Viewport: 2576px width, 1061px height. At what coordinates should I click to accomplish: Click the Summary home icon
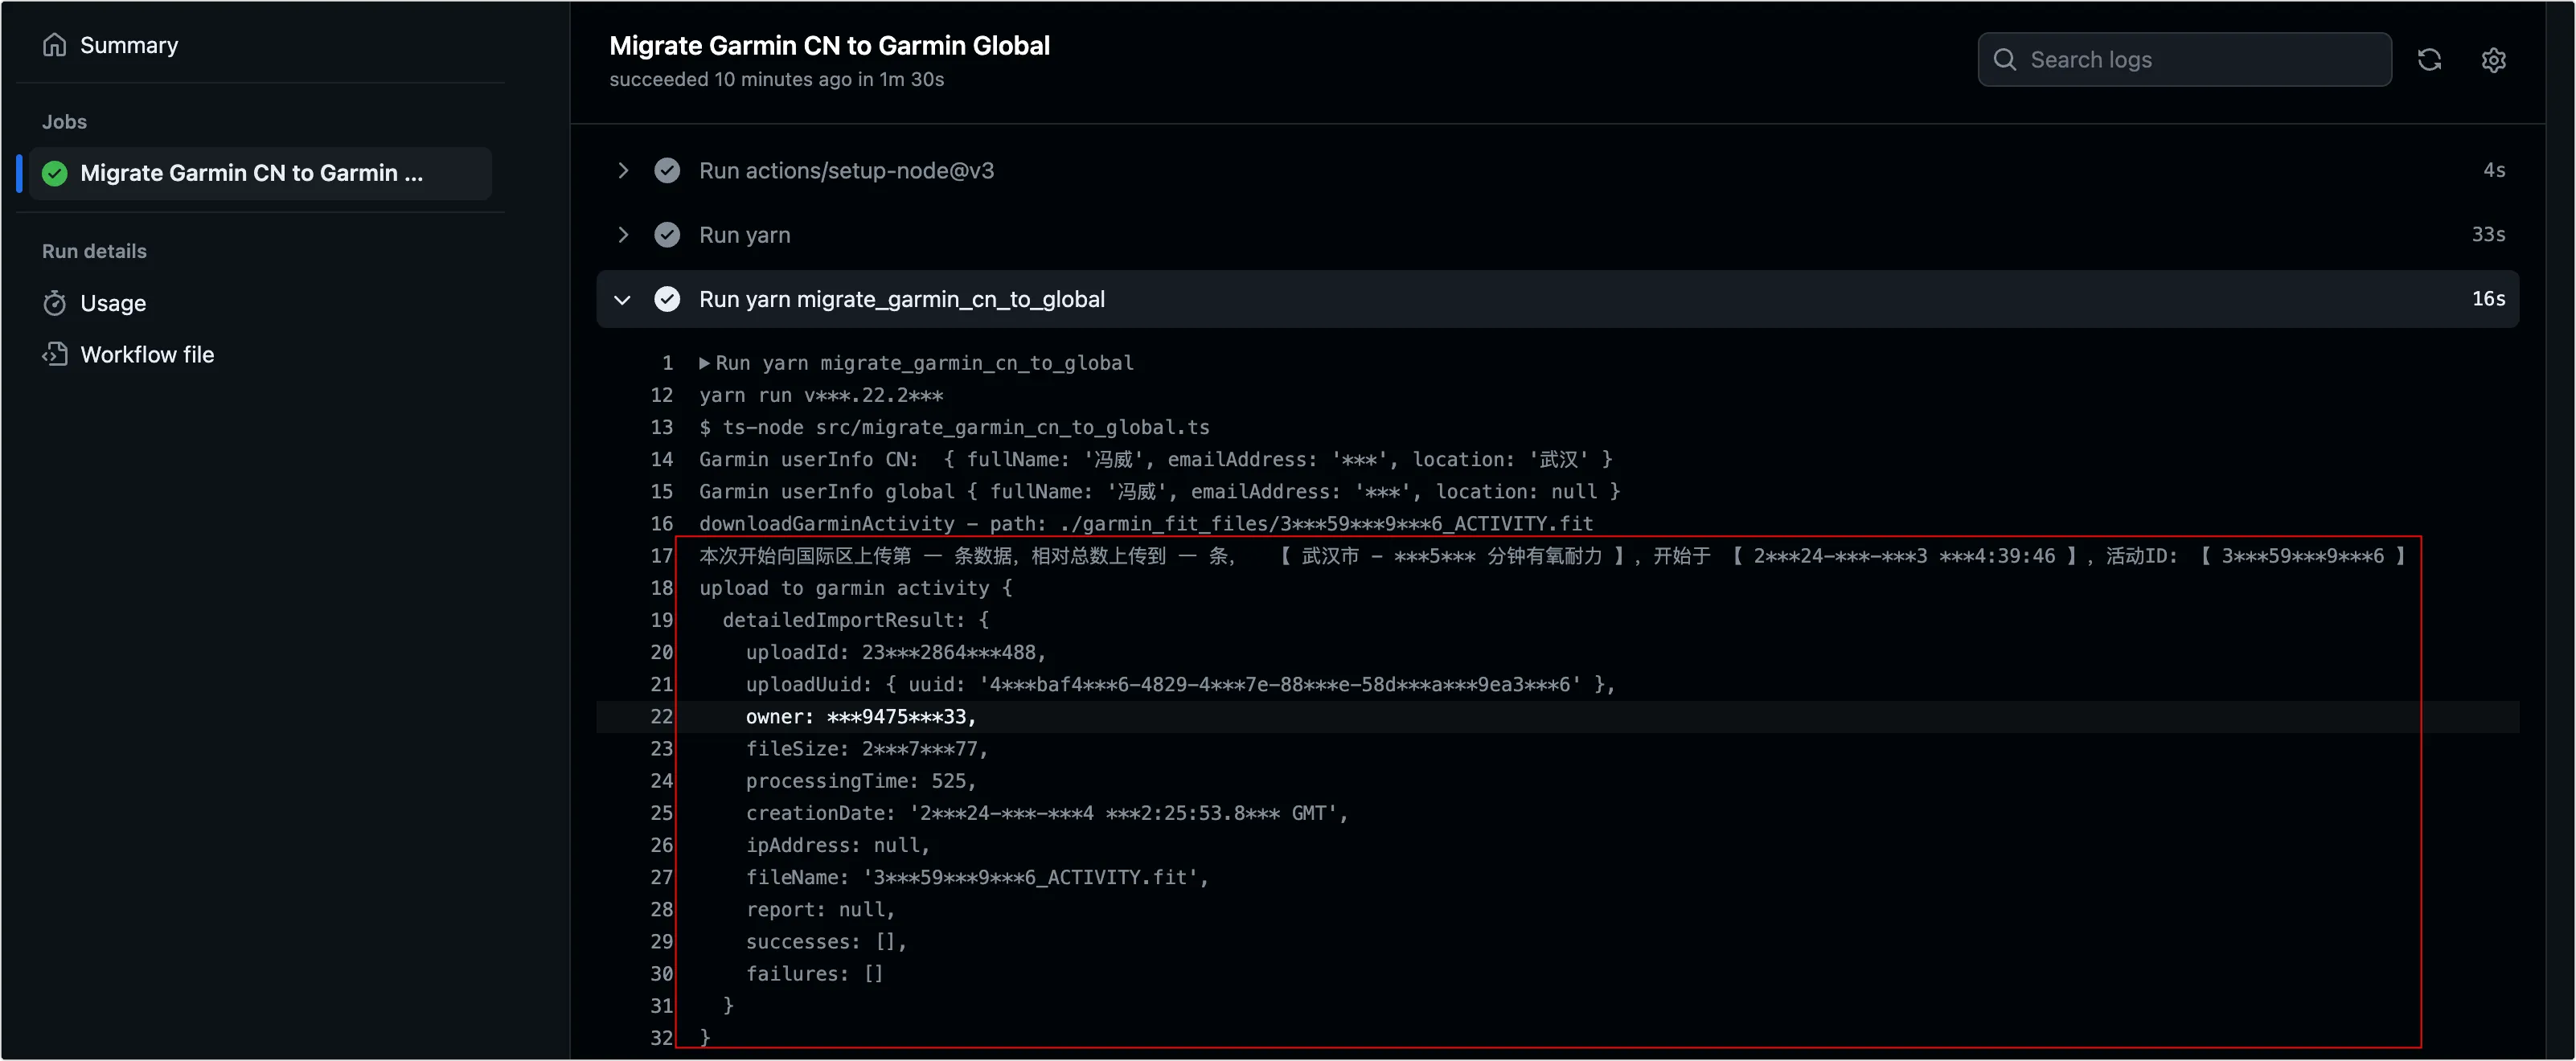[55, 45]
